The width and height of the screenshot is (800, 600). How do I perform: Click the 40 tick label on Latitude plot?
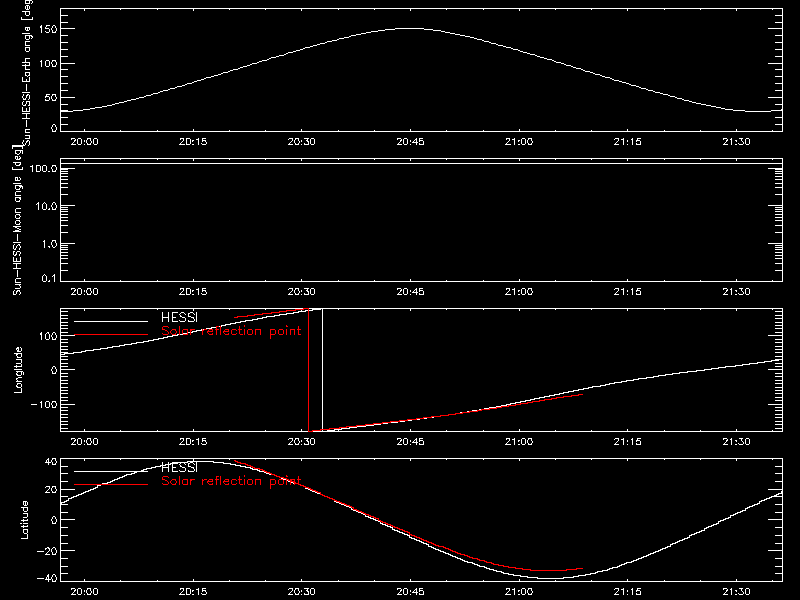point(51,462)
